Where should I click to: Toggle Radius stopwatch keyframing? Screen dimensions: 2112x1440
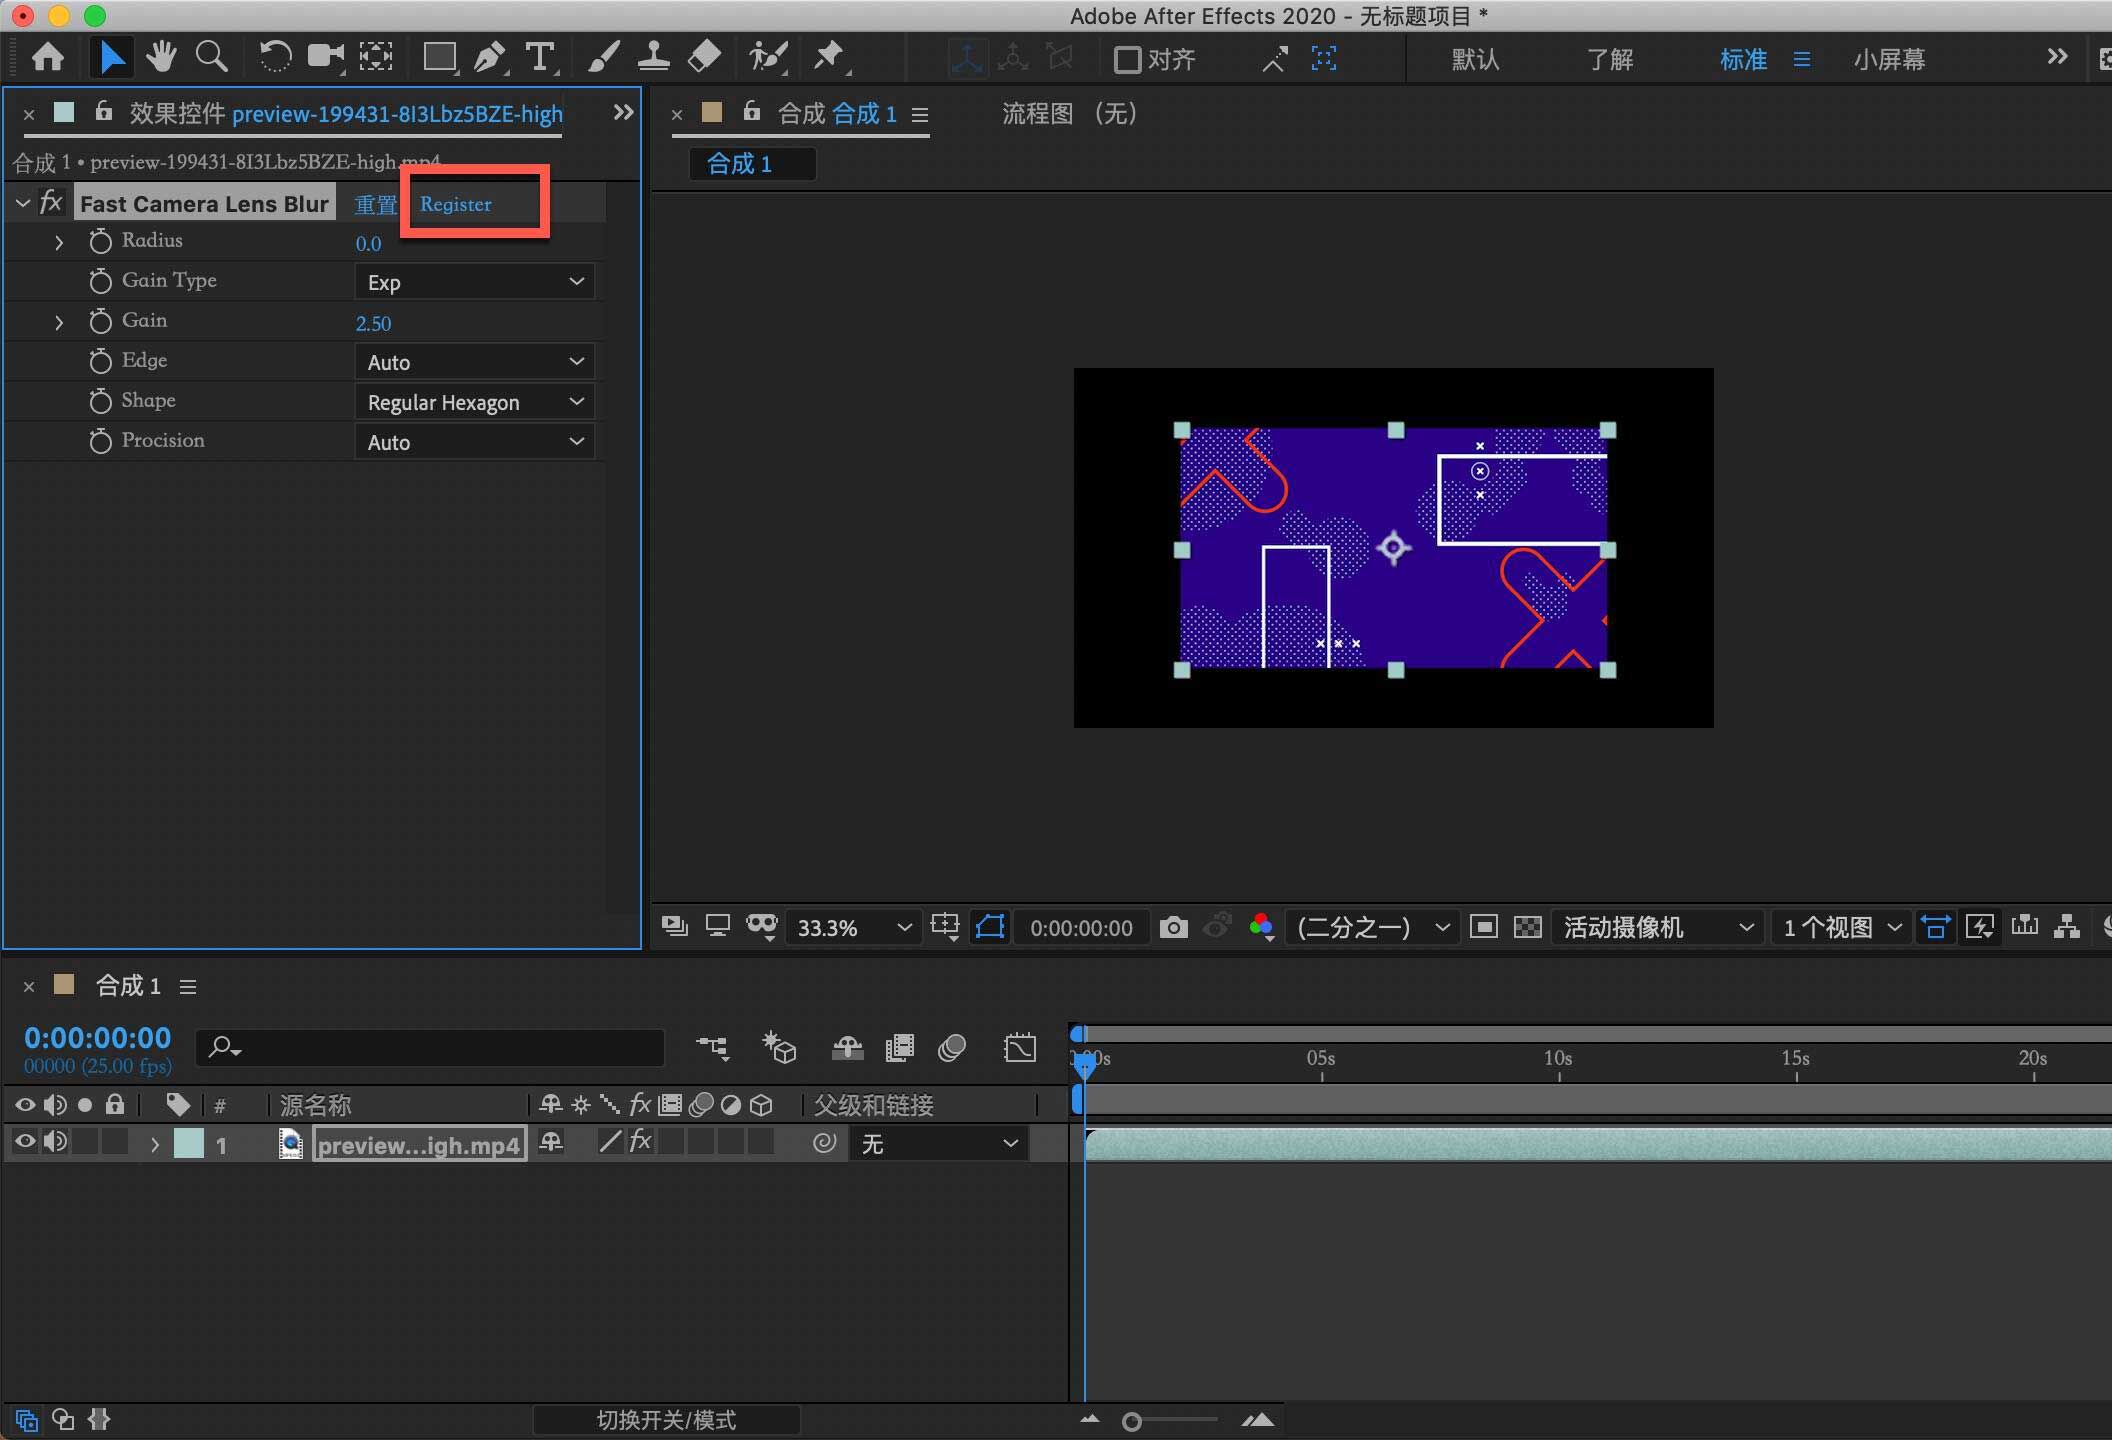100,241
